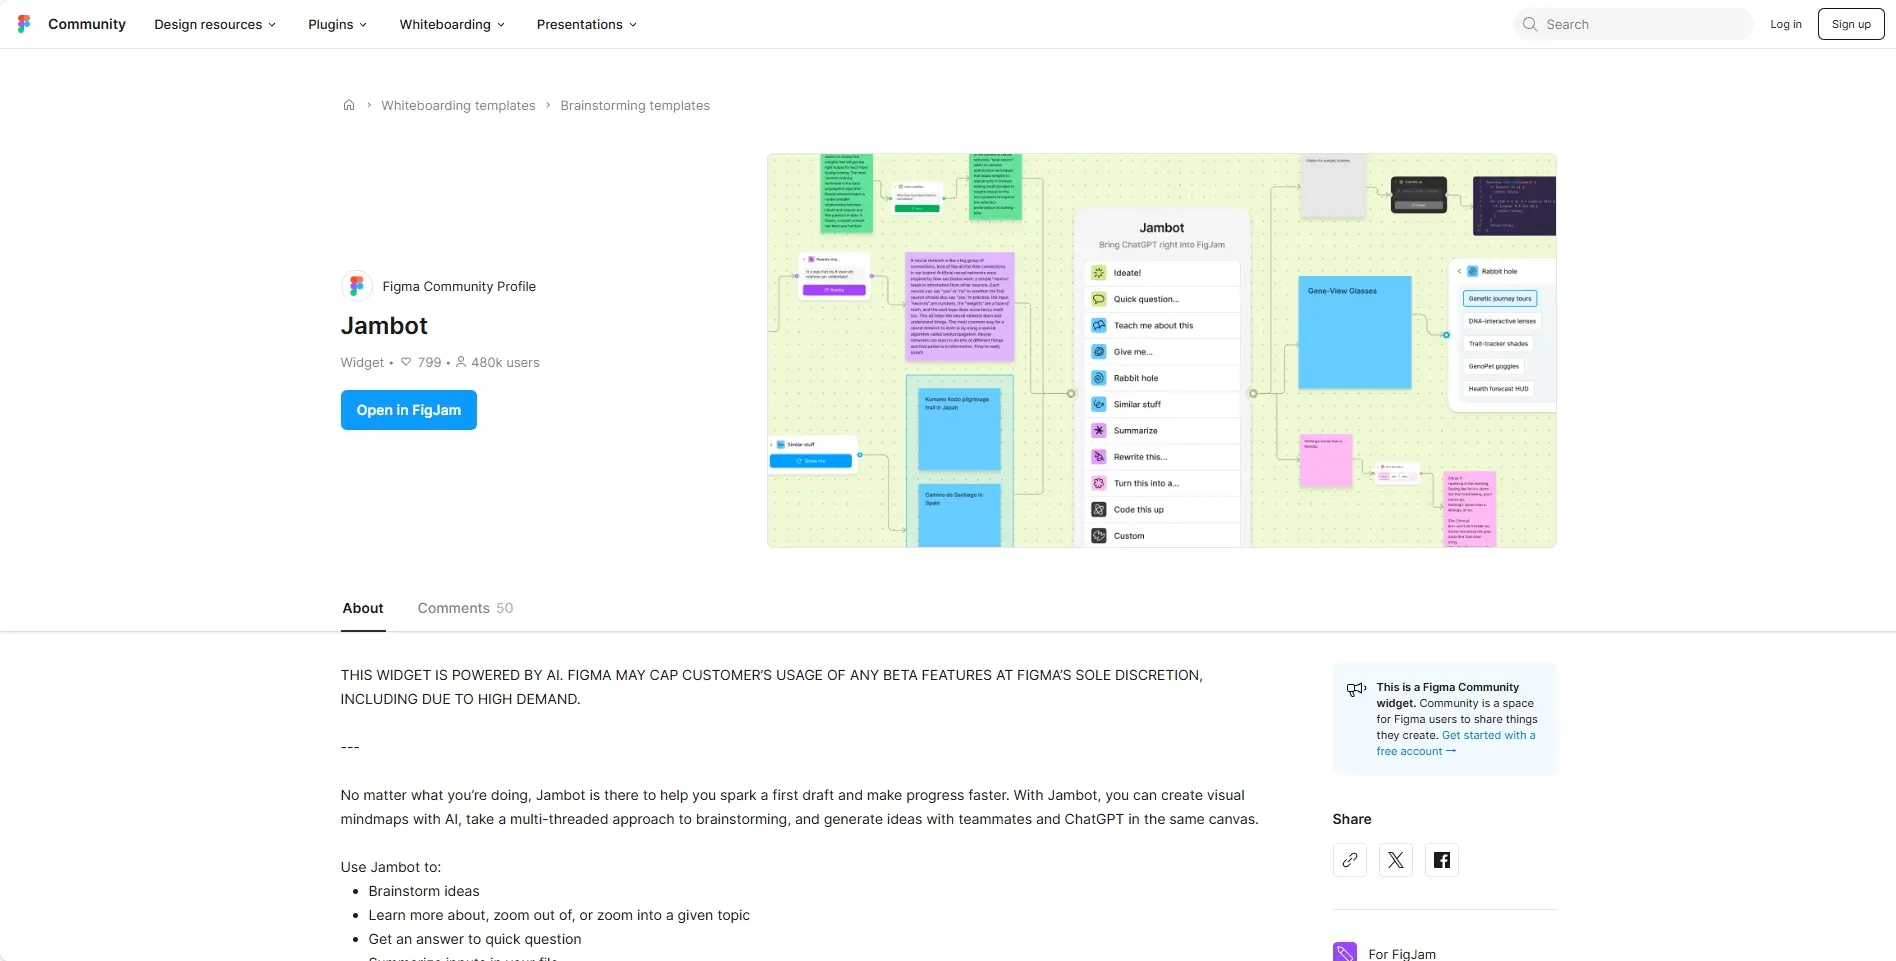Expand the Design resources dropdown
Screen dimensions: 1896x961
pos(214,24)
